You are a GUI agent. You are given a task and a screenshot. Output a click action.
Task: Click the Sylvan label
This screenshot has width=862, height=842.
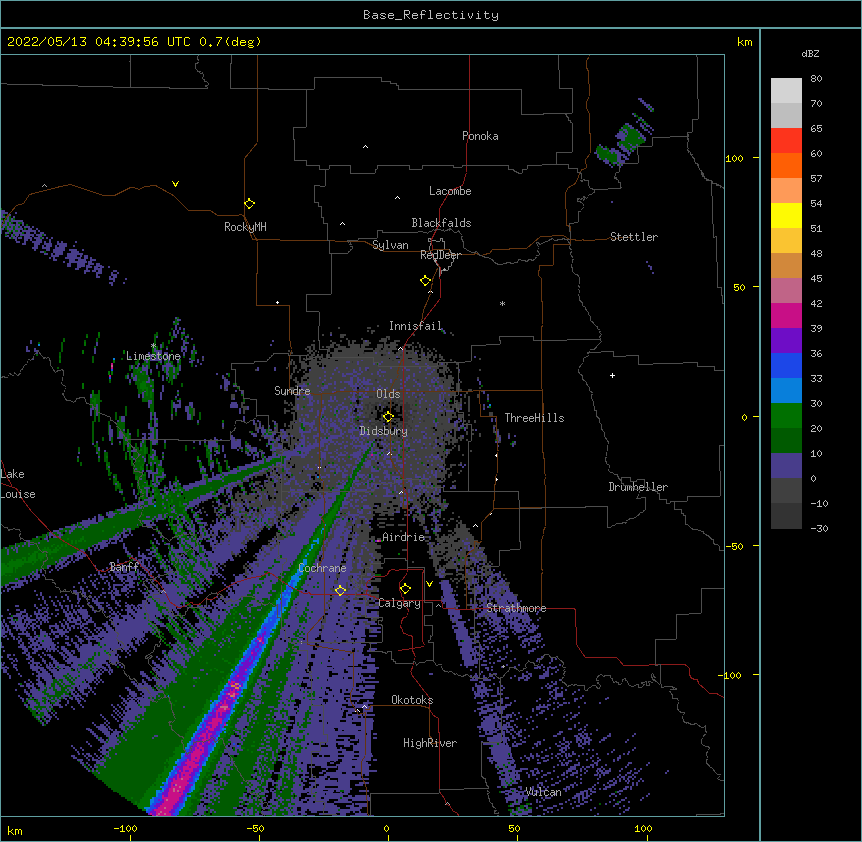click(x=390, y=245)
